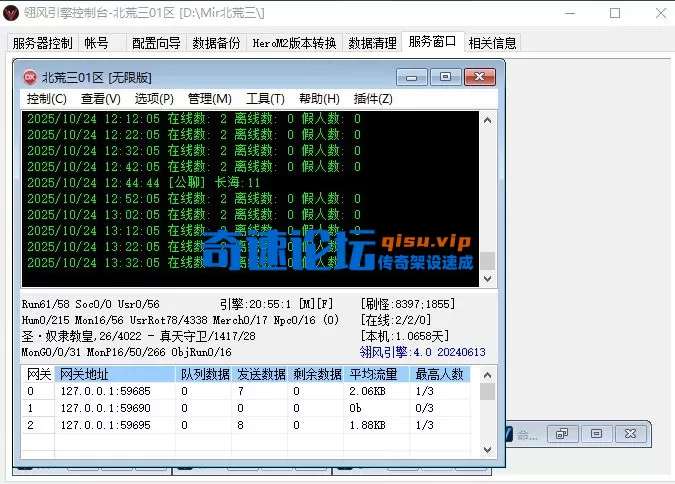Click the 最高人数 column header

[x=440, y=374]
